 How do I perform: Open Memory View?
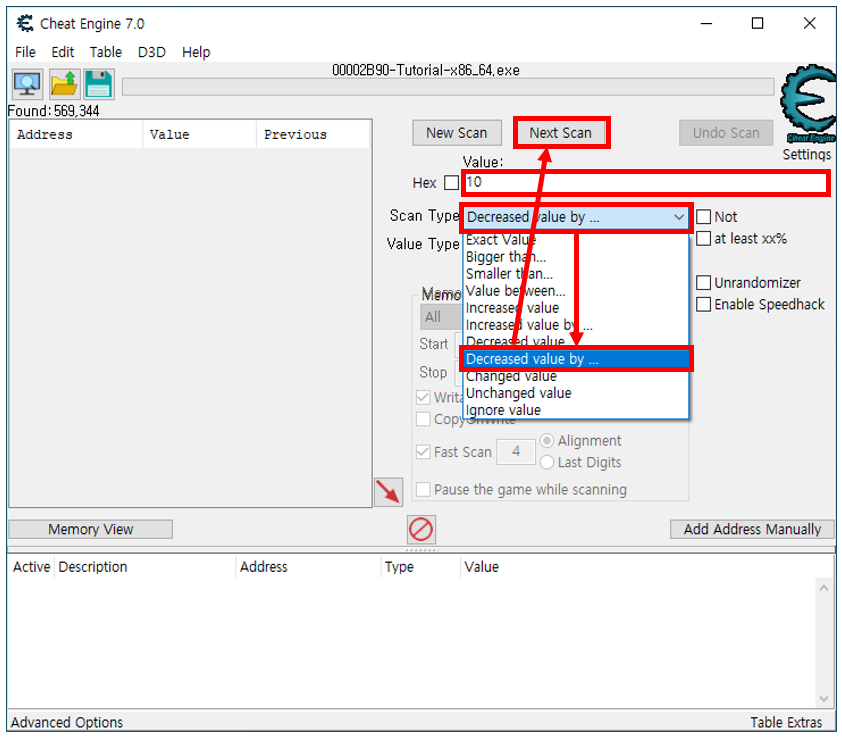coord(90,530)
